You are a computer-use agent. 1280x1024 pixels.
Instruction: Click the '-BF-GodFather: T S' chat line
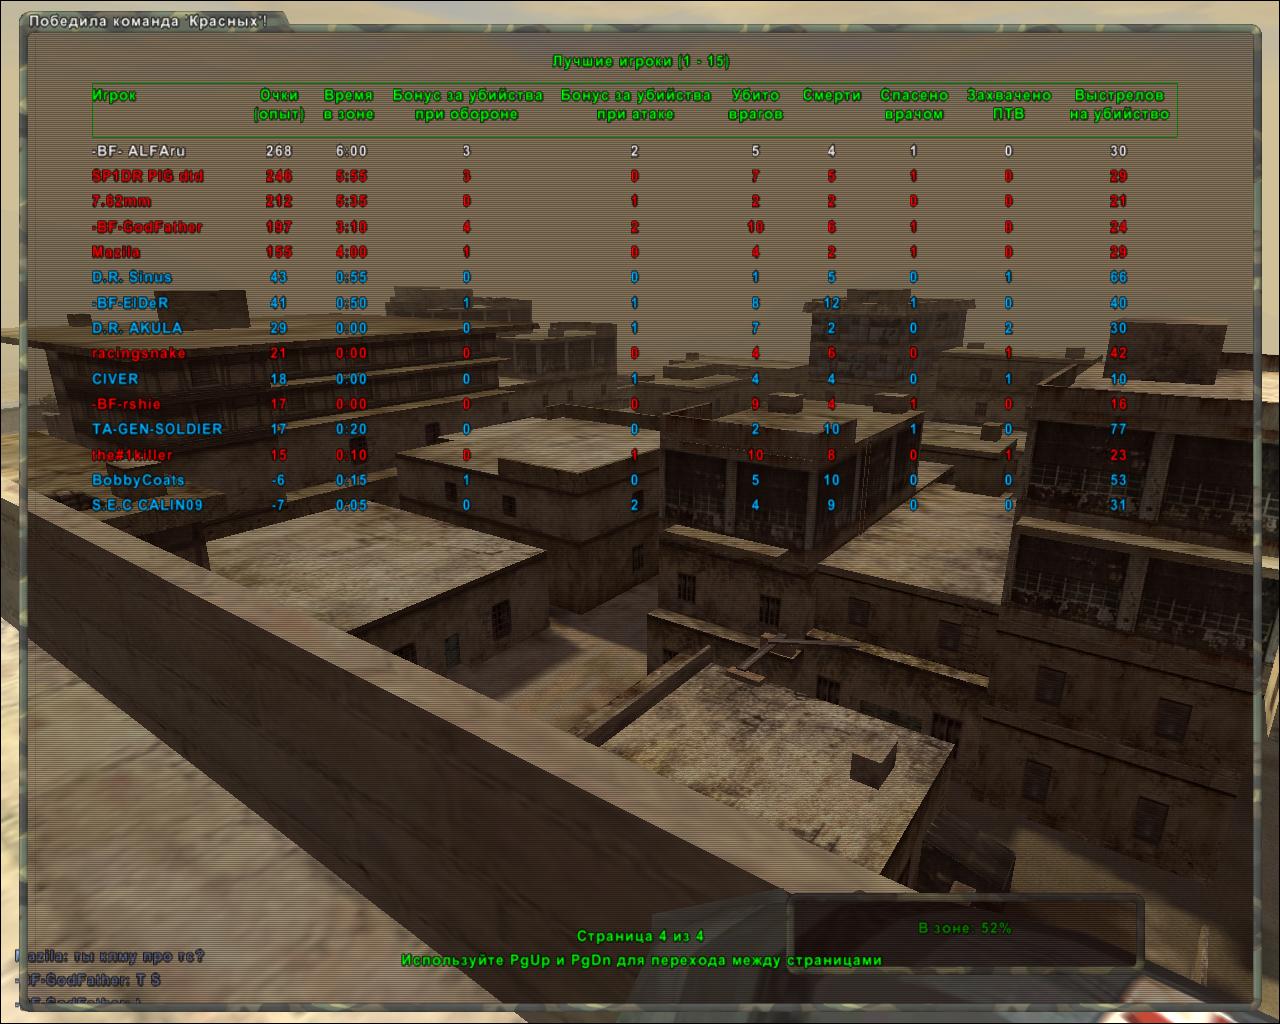click(x=89, y=980)
